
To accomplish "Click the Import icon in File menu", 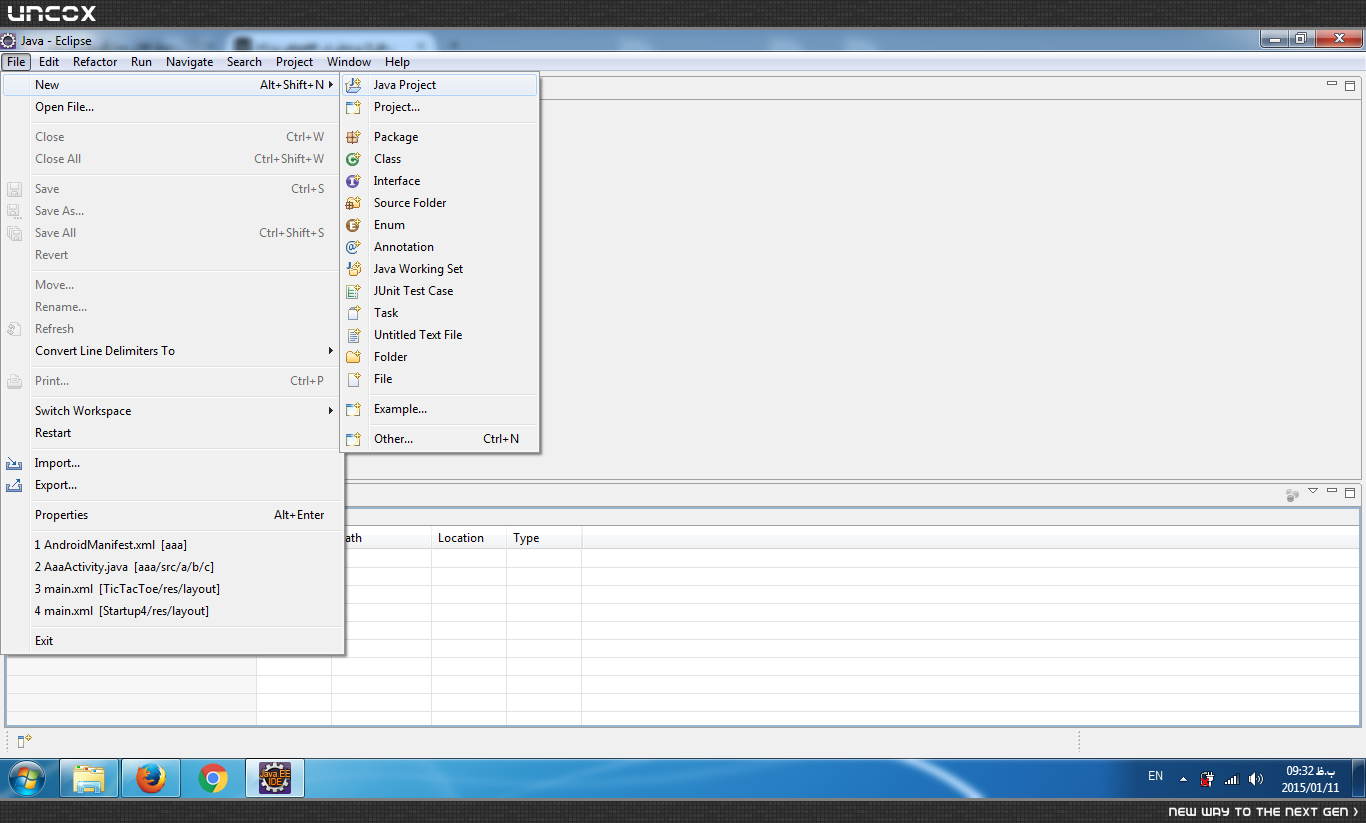I will pyautogui.click(x=14, y=463).
